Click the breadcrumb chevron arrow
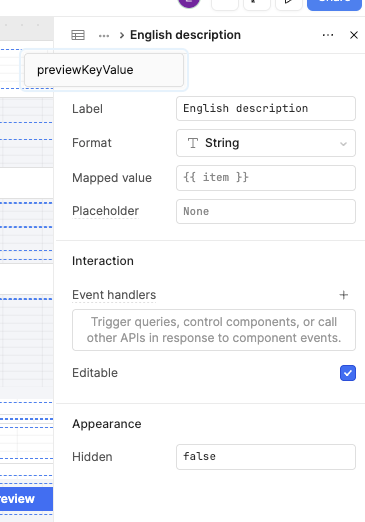The width and height of the screenshot is (365, 522). point(122,35)
